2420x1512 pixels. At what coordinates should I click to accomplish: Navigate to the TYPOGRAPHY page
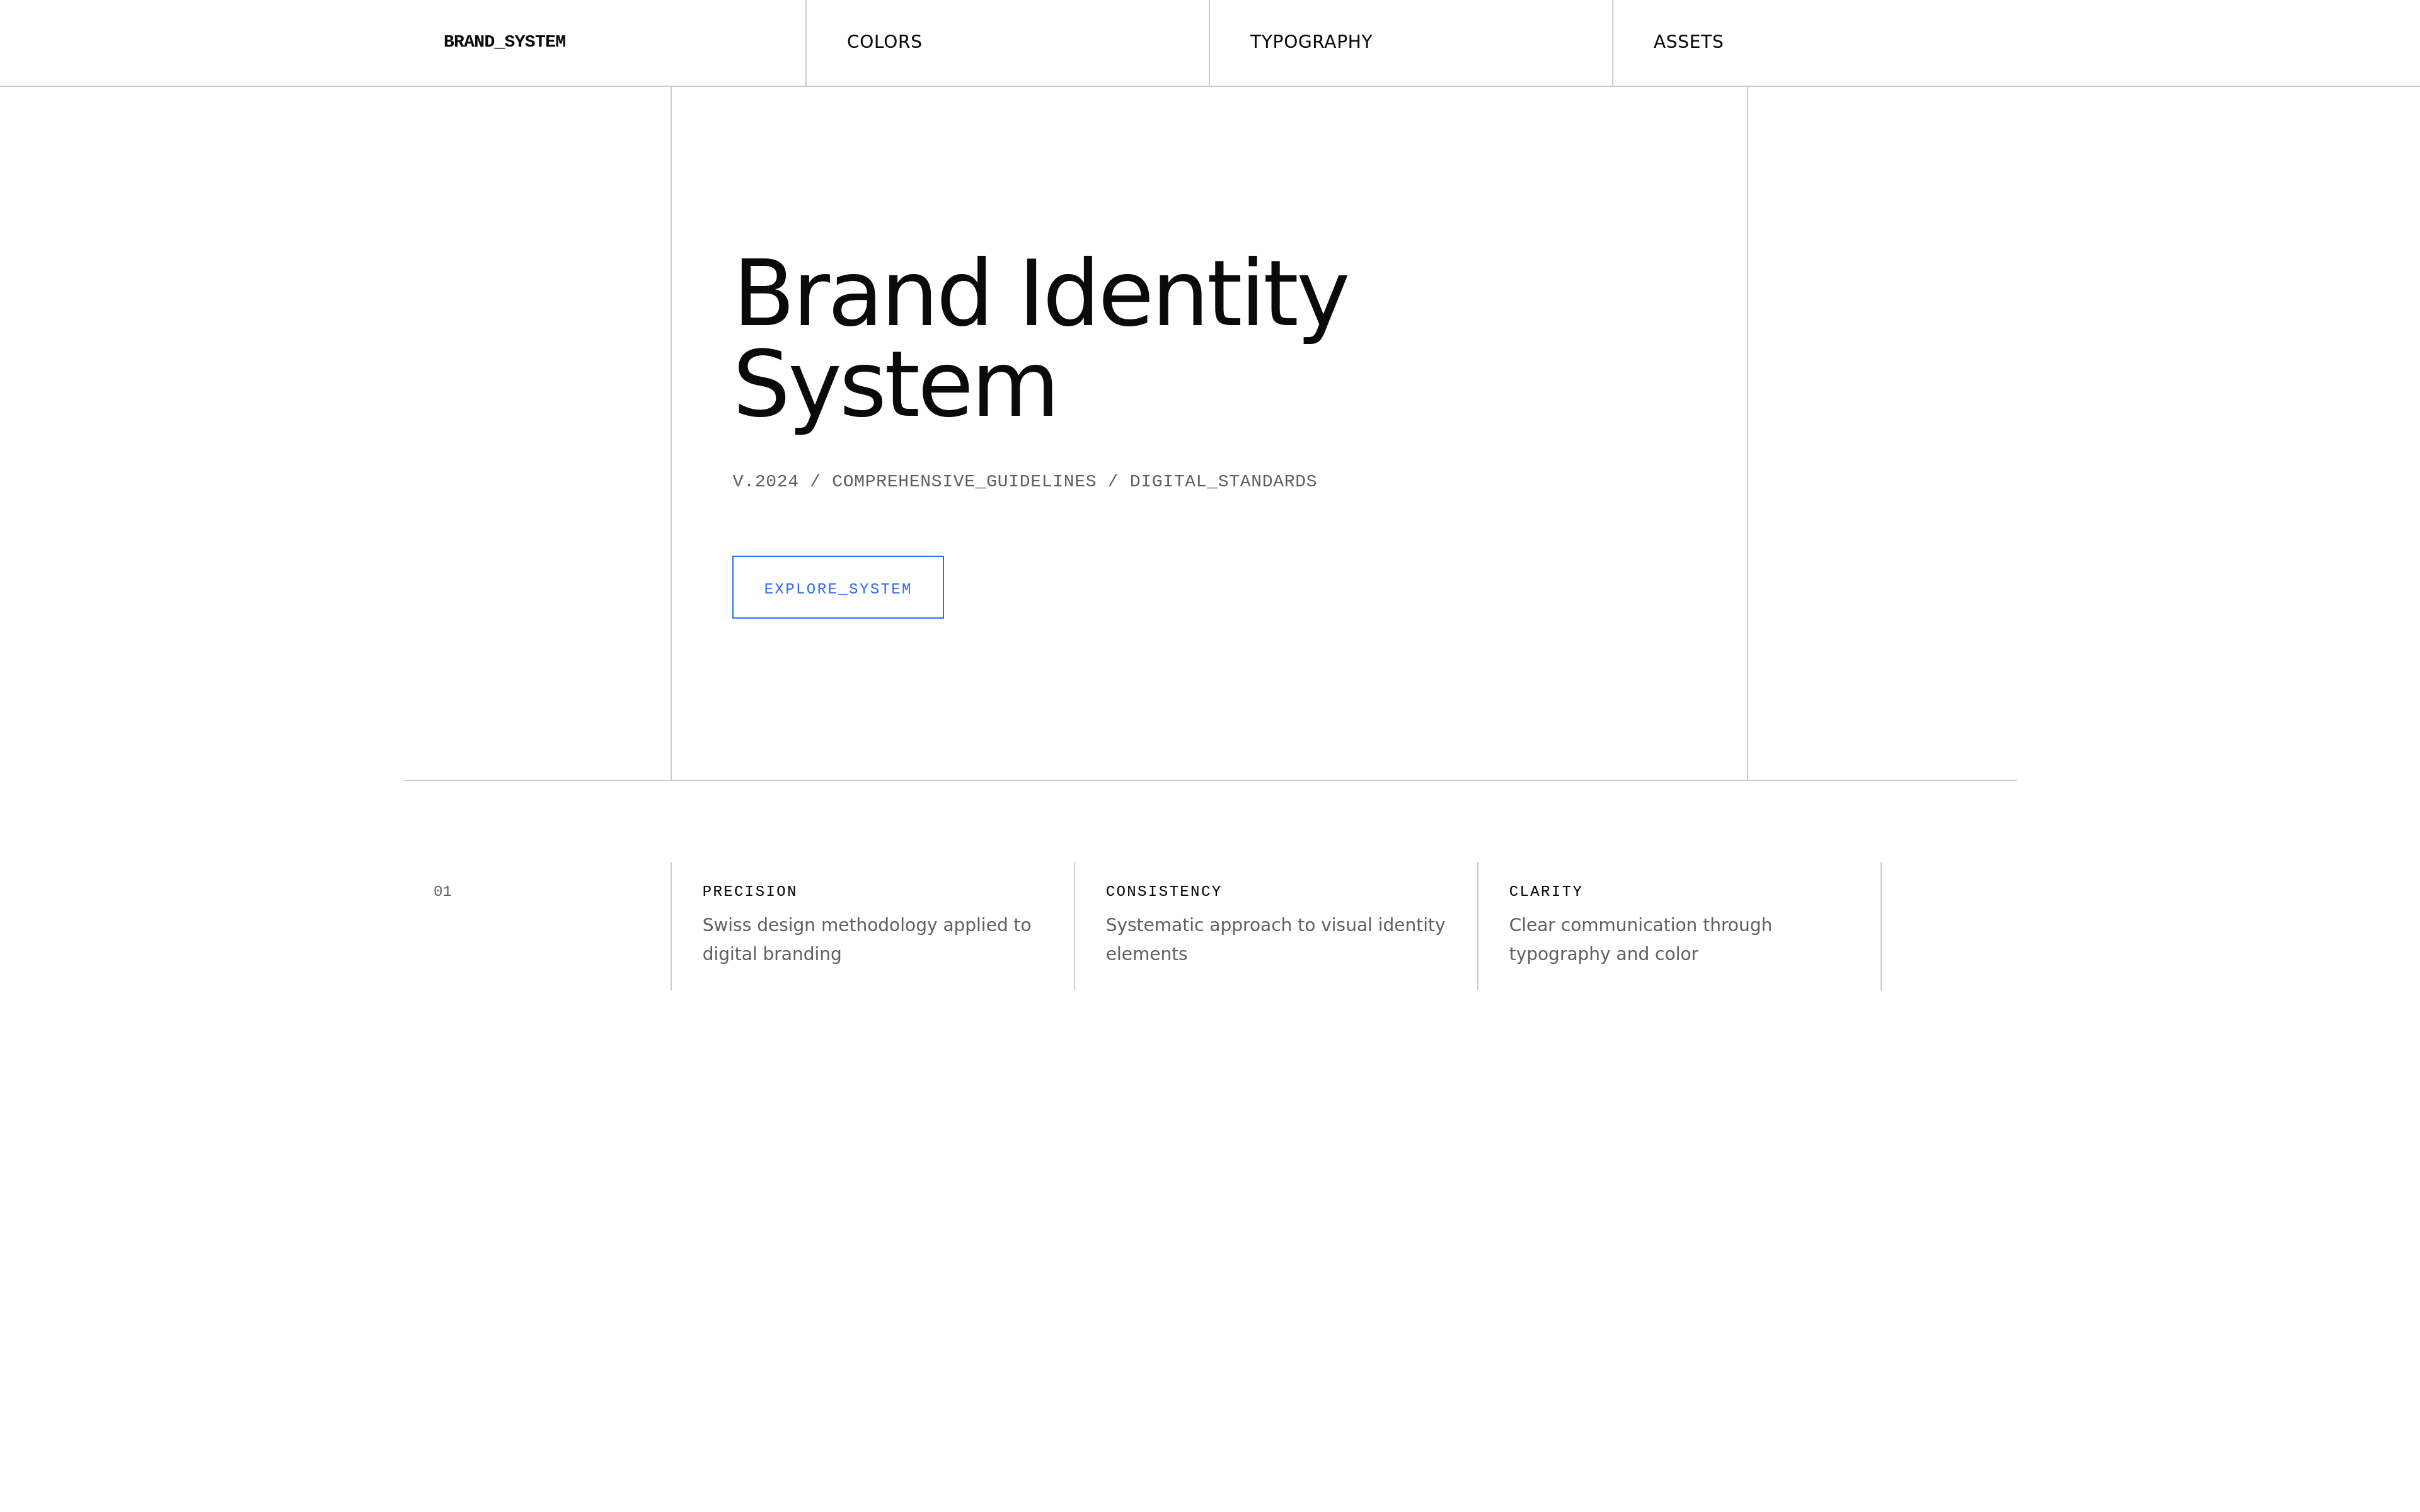pos(1311,41)
